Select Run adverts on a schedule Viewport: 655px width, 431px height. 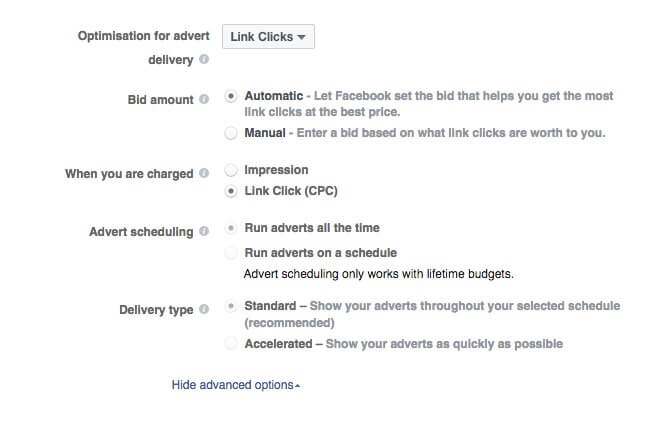(x=232, y=253)
